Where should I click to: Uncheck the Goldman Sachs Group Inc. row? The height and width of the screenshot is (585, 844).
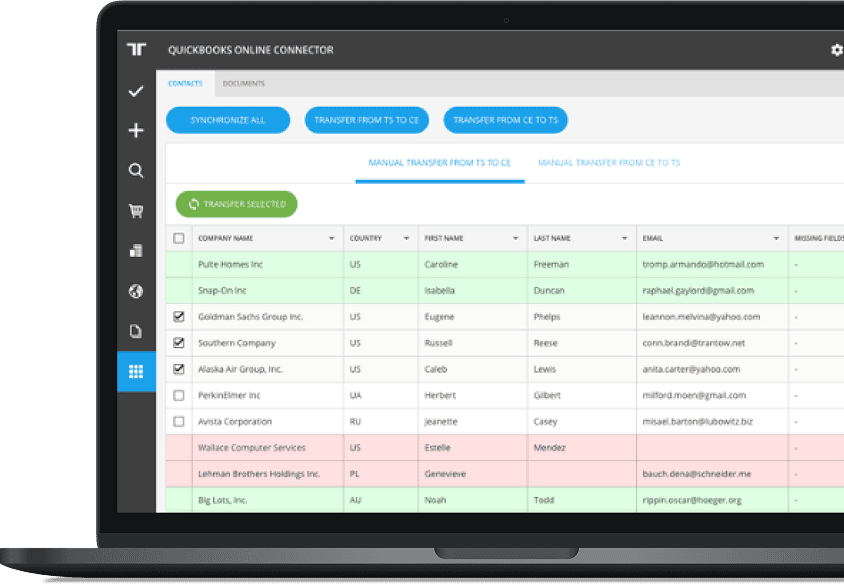click(x=177, y=316)
